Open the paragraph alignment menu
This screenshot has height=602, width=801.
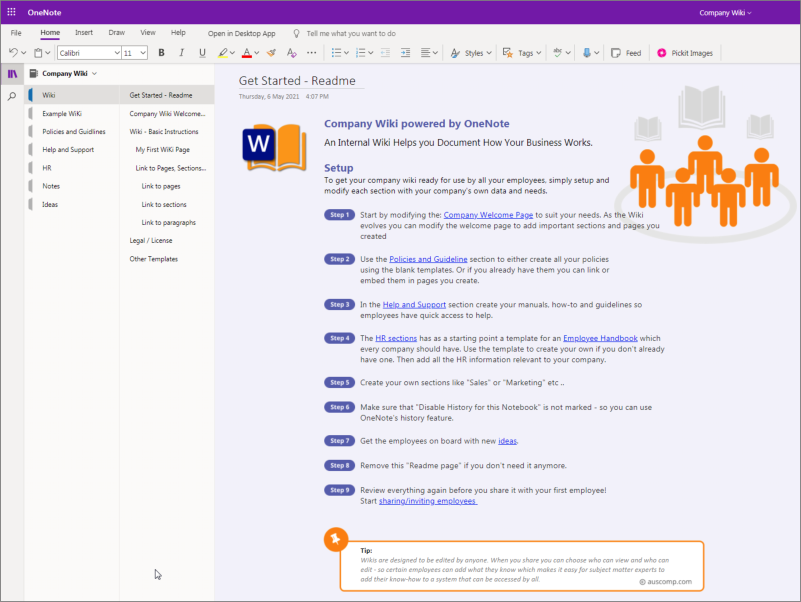point(429,53)
